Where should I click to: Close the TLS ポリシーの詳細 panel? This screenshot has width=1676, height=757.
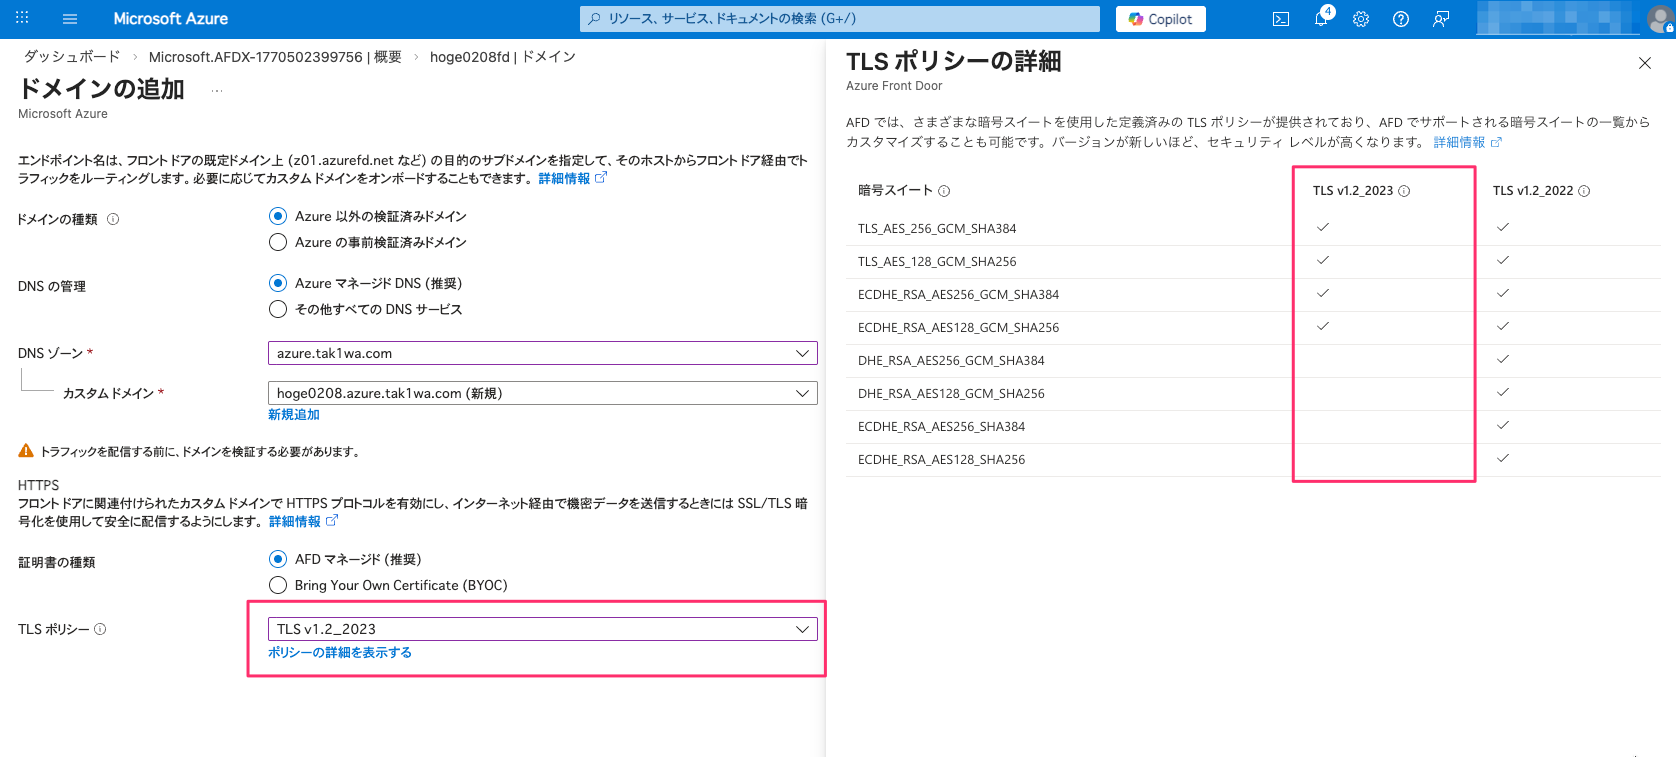pyautogui.click(x=1645, y=63)
